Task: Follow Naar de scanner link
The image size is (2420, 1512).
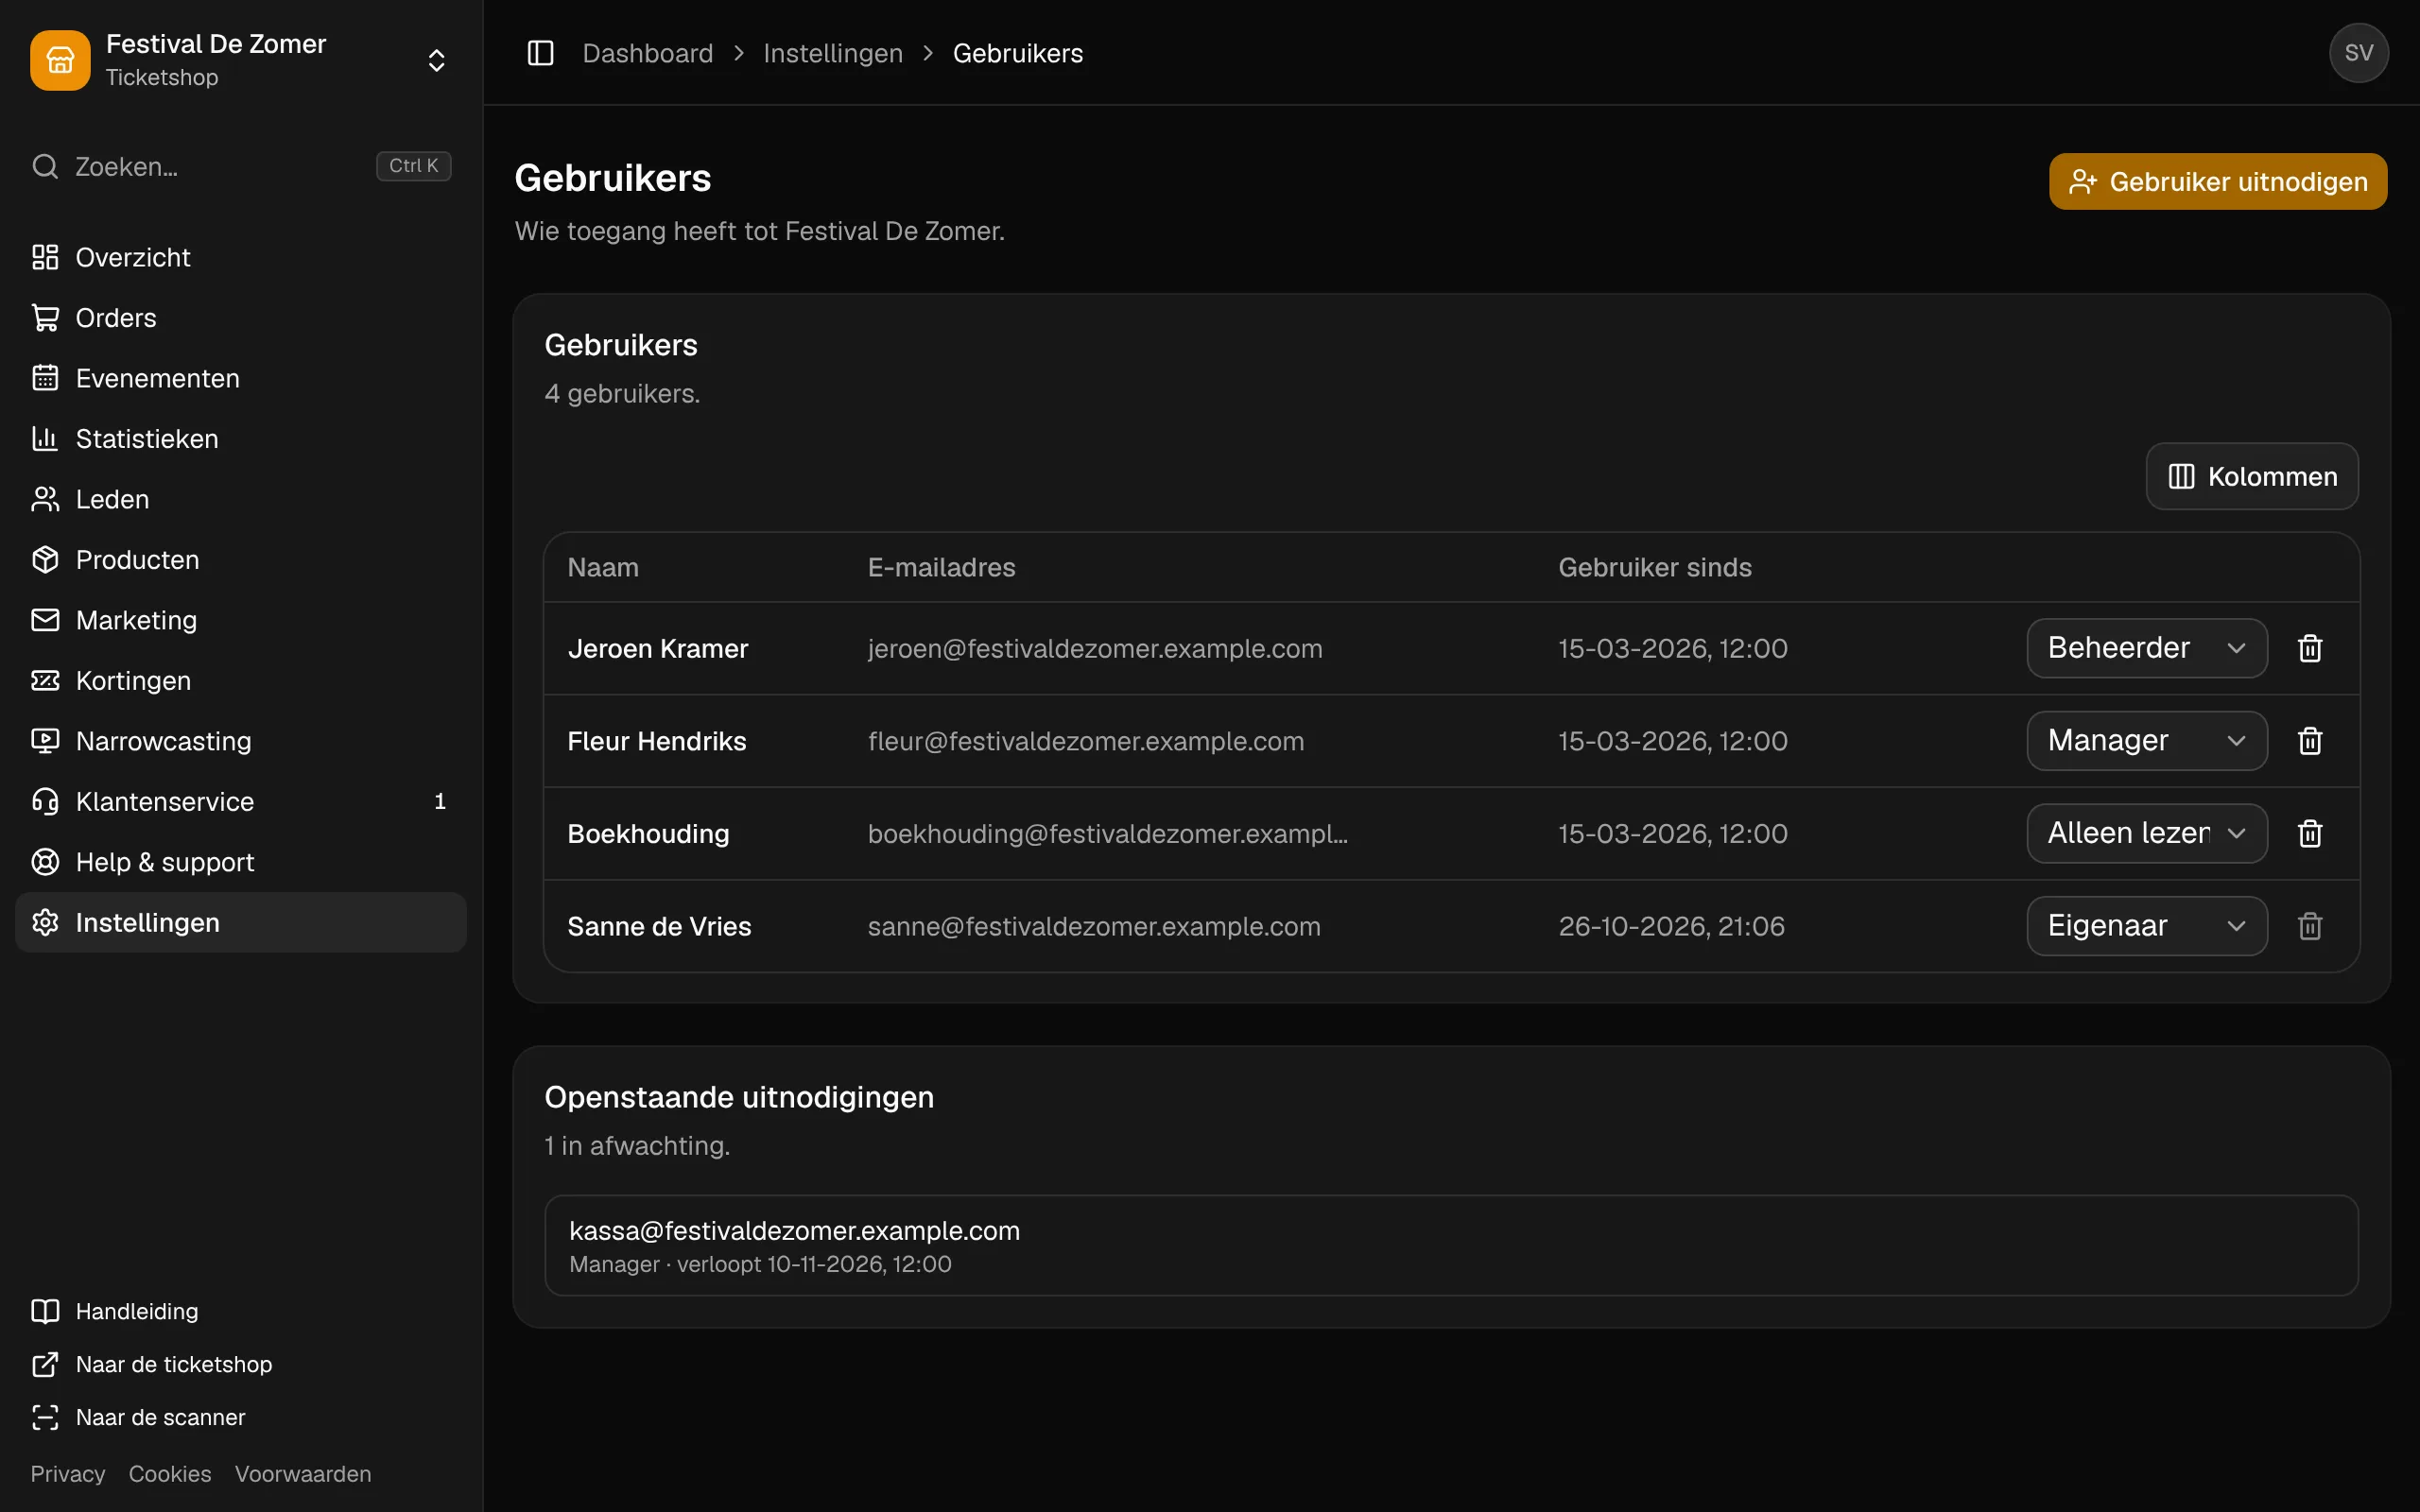Action: 241,1417
